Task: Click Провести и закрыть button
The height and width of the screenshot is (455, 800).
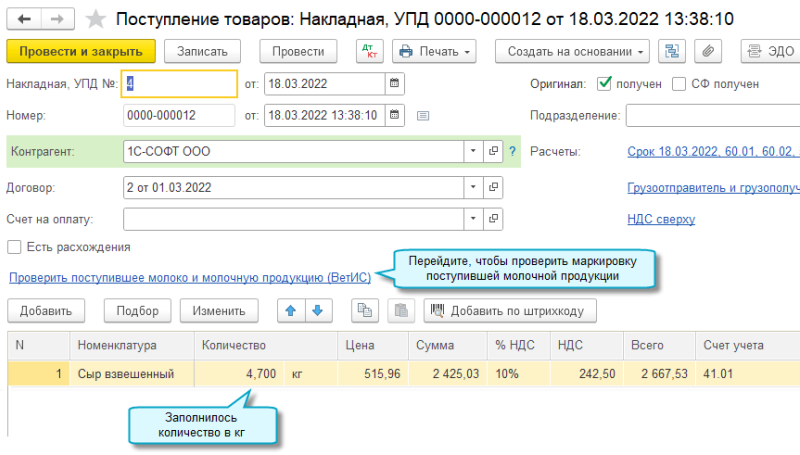Action: 81,52
